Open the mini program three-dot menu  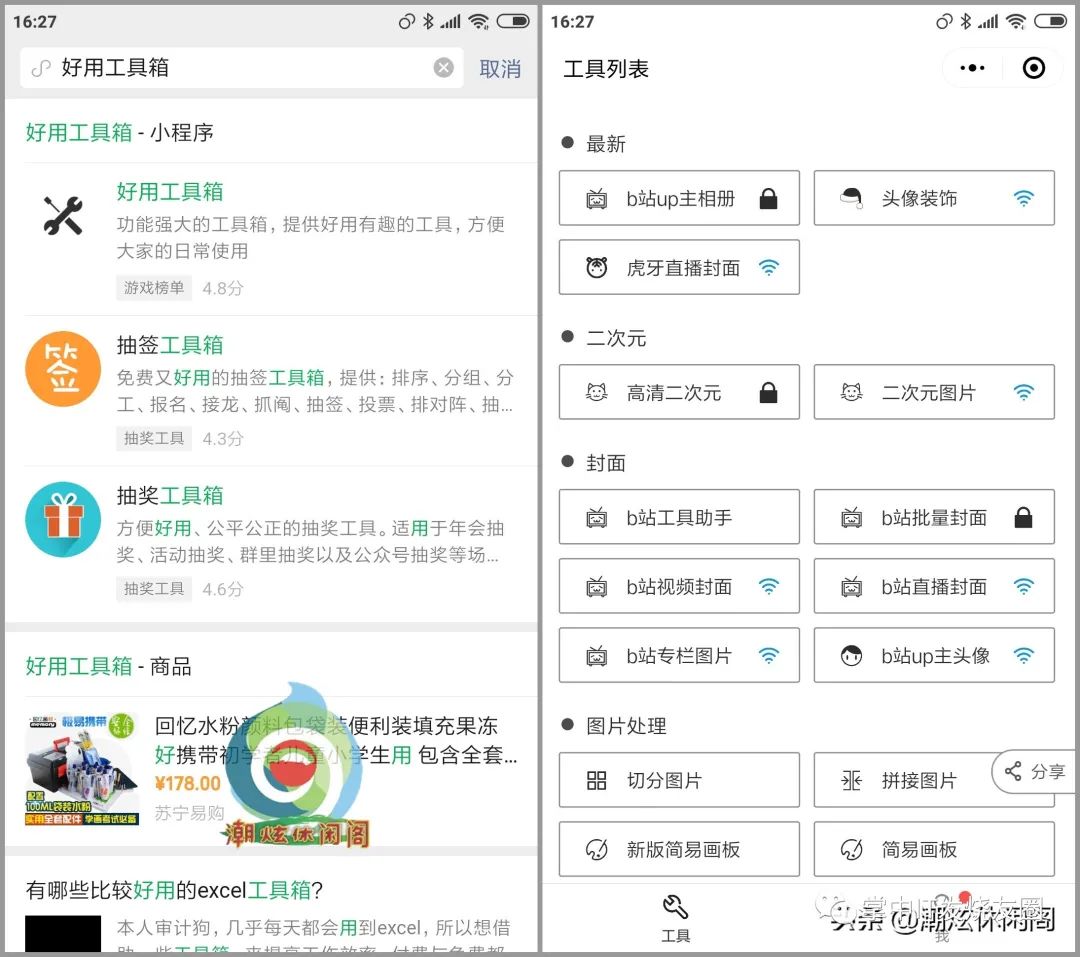click(973, 68)
